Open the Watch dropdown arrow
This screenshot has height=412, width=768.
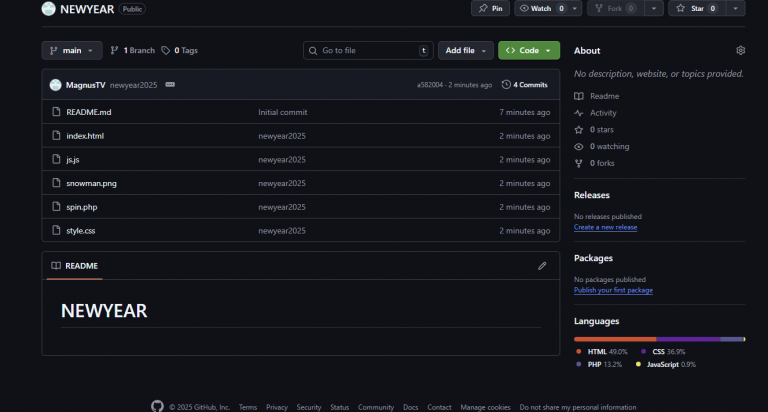coord(575,8)
